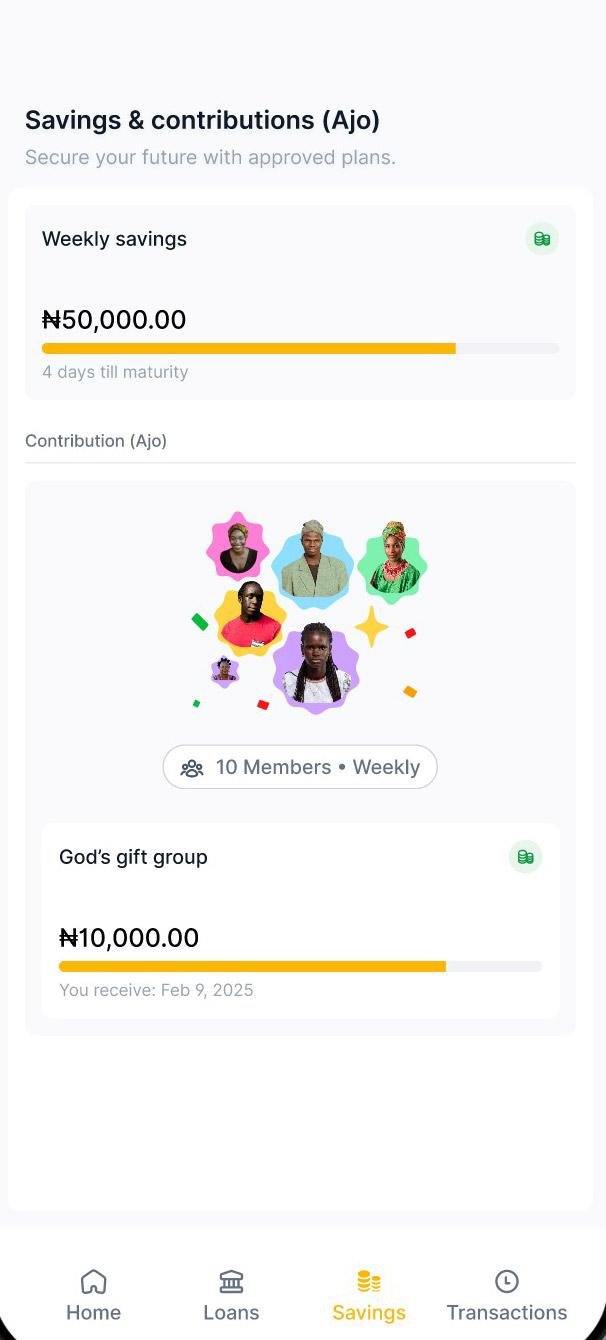This screenshot has height=1340, width=606.
Task: Tap the pink-framed member avatar
Action: 238,548
